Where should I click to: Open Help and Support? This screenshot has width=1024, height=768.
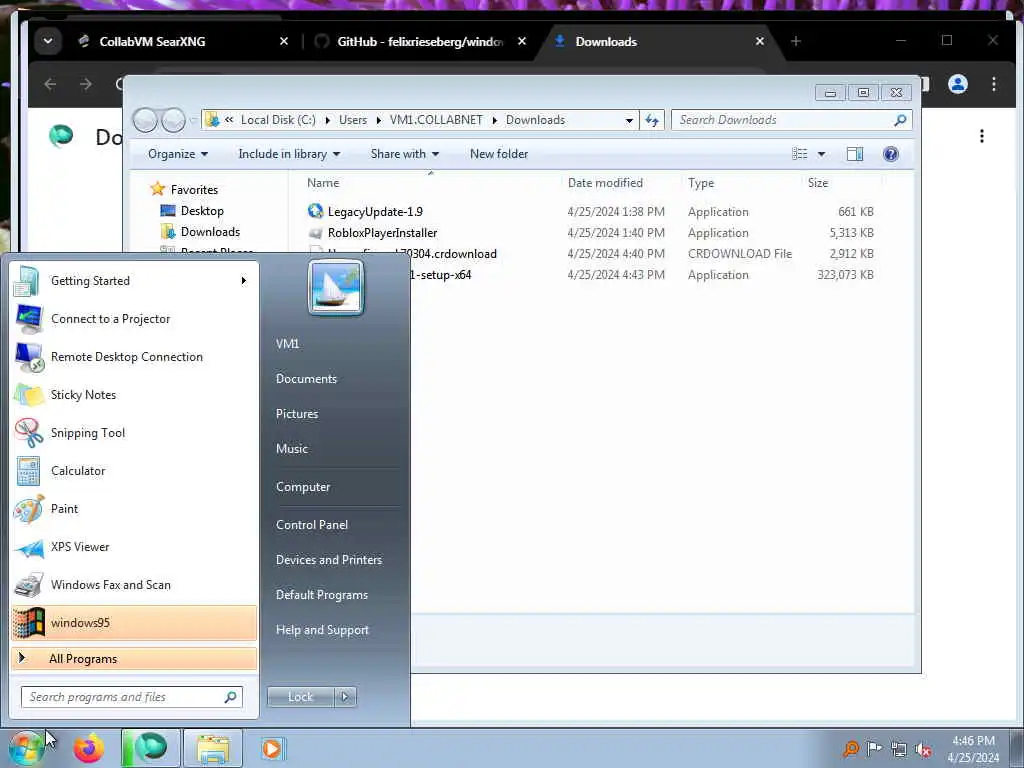coord(322,630)
